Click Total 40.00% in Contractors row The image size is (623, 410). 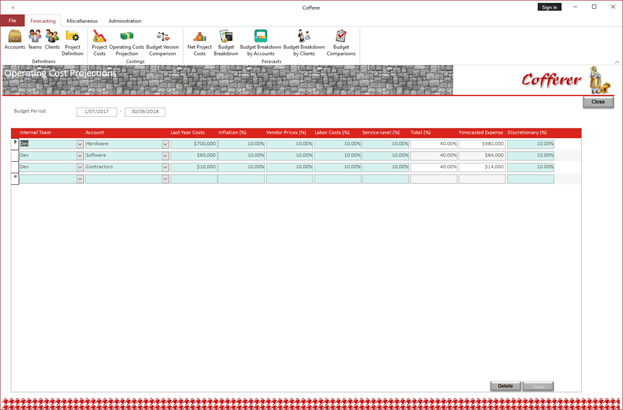click(x=434, y=167)
